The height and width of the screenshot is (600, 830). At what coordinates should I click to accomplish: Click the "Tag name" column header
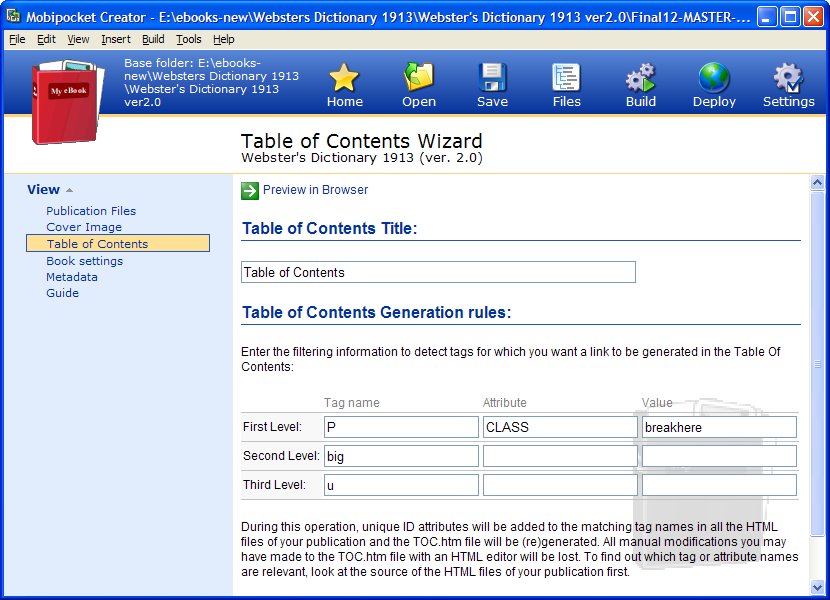coord(351,402)
